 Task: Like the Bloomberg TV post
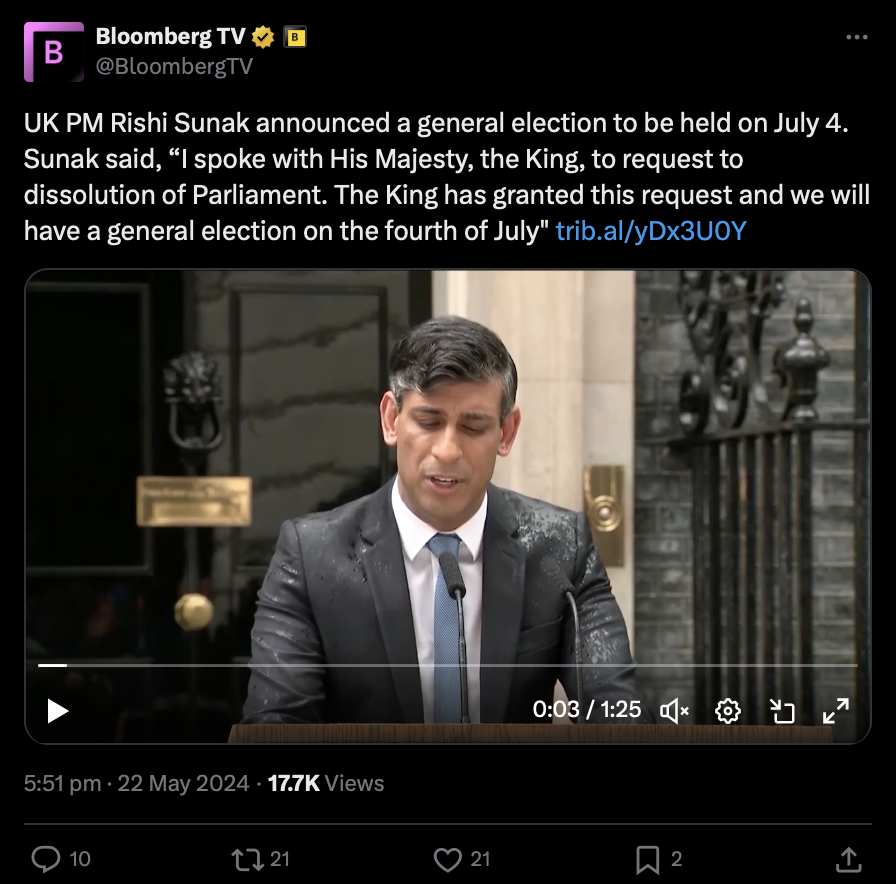point(449,858)
